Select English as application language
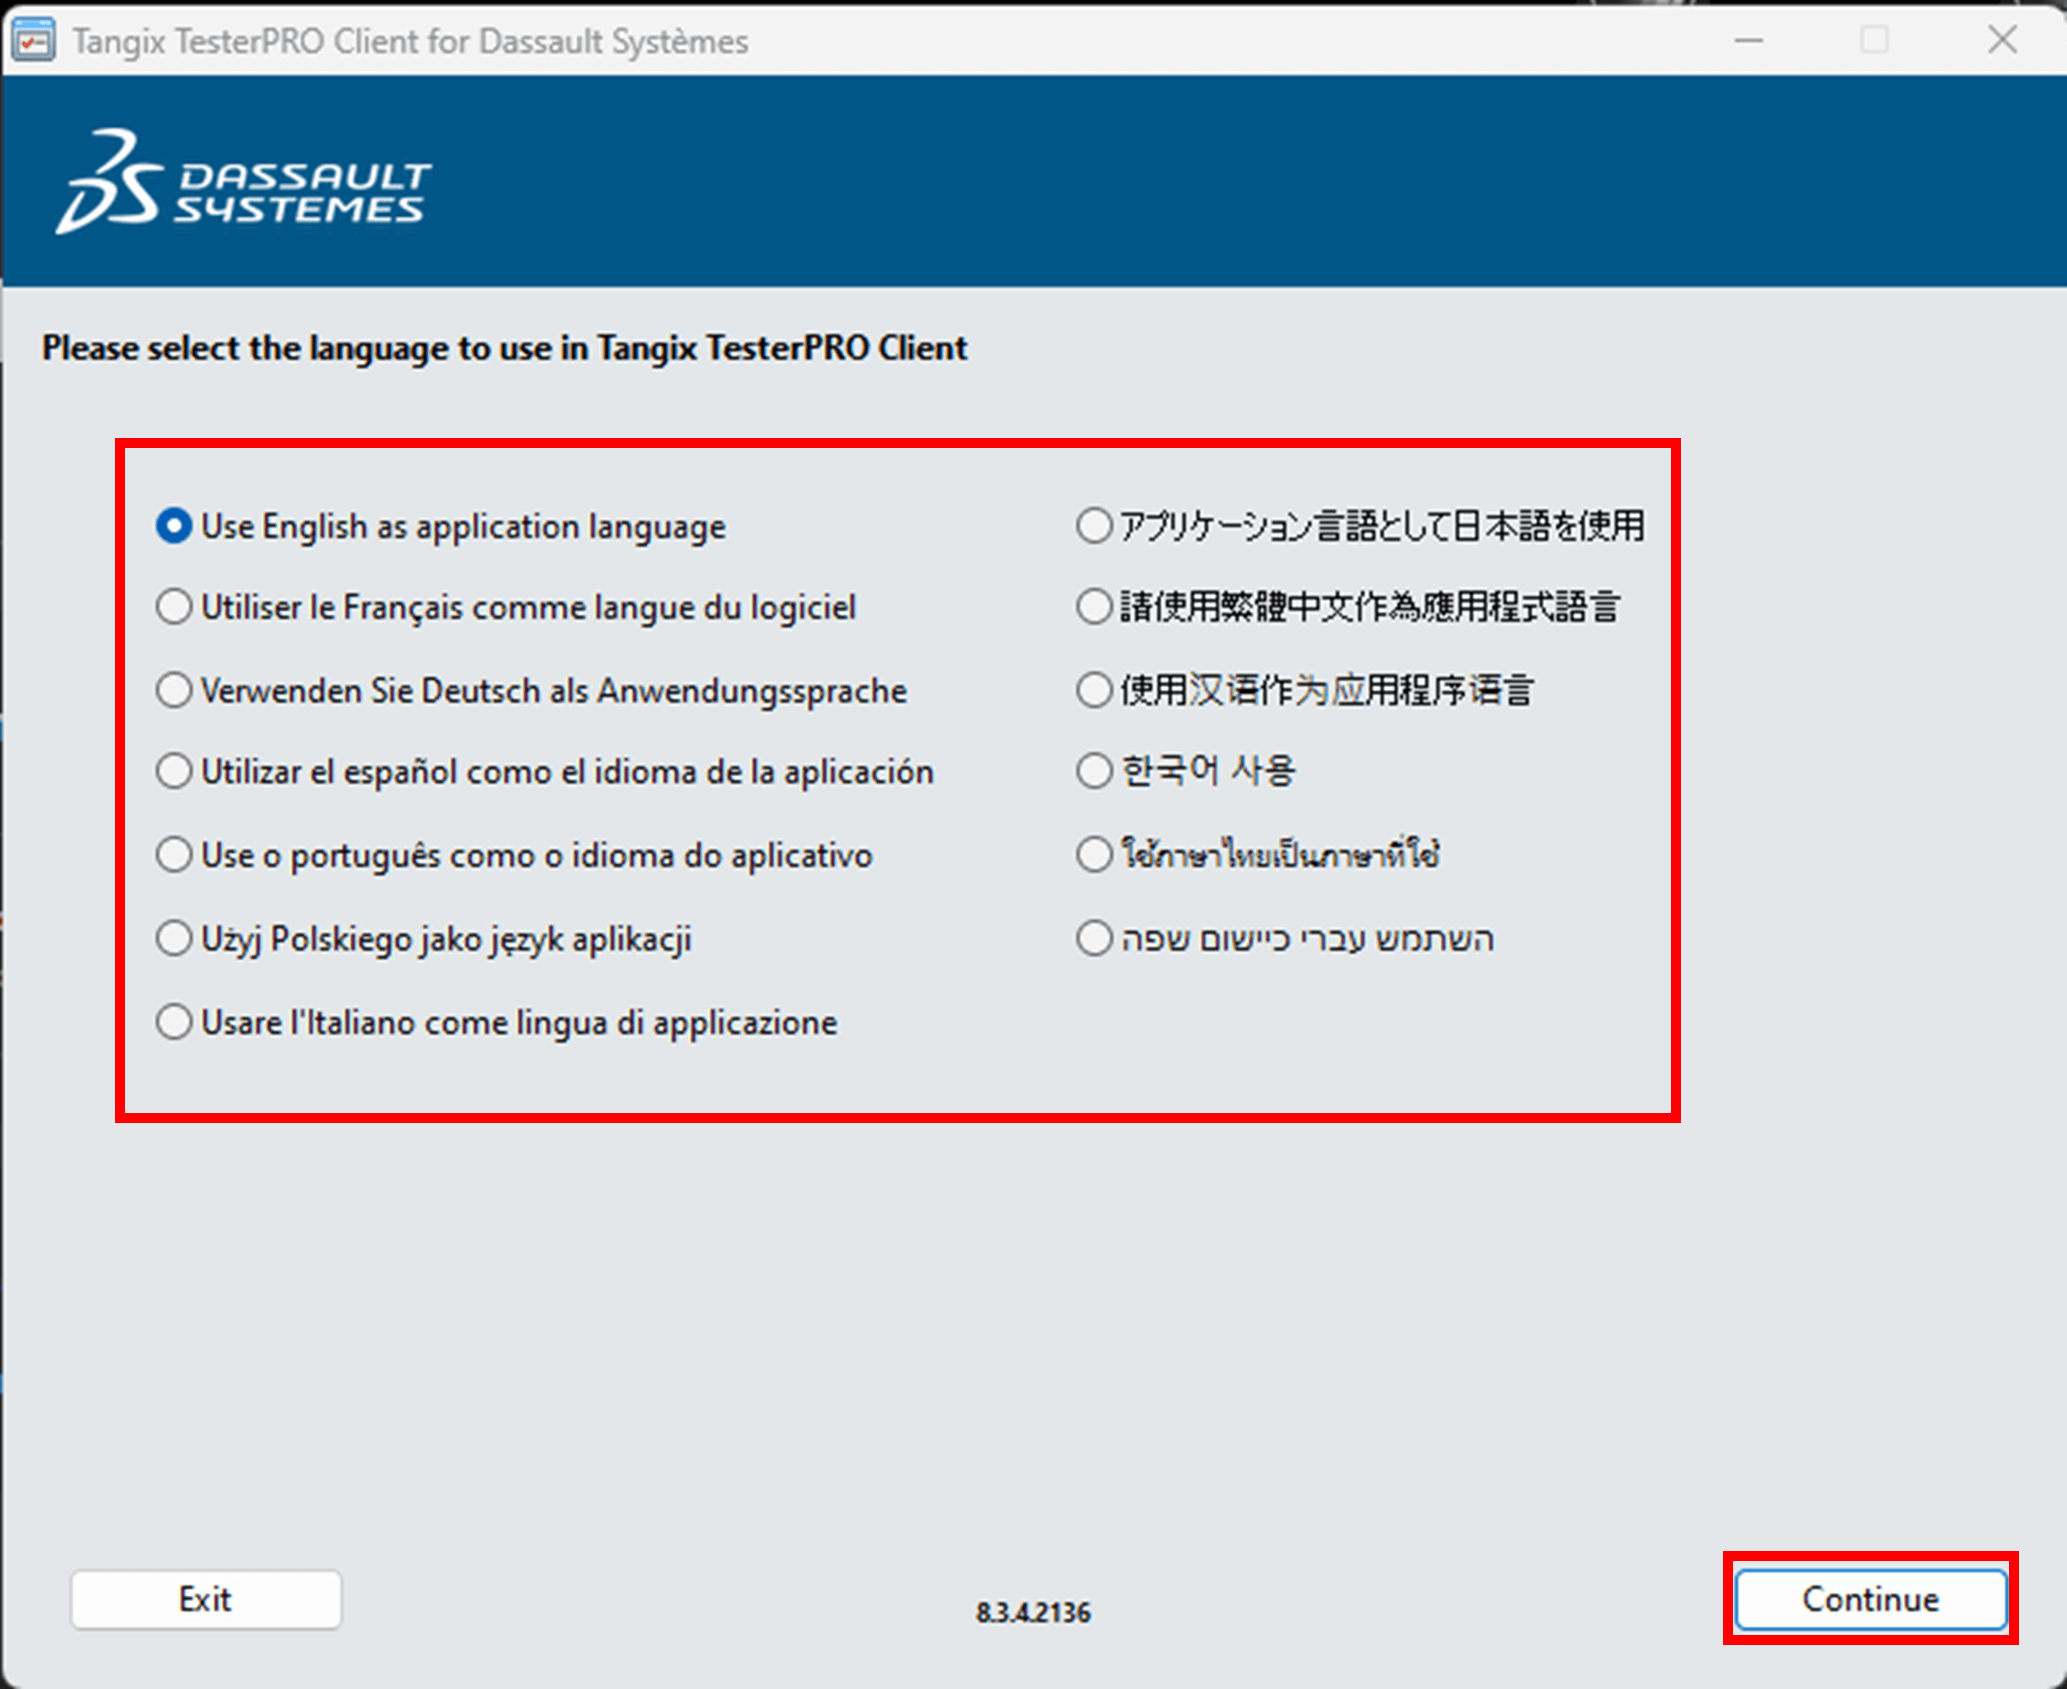 [174, 526]
